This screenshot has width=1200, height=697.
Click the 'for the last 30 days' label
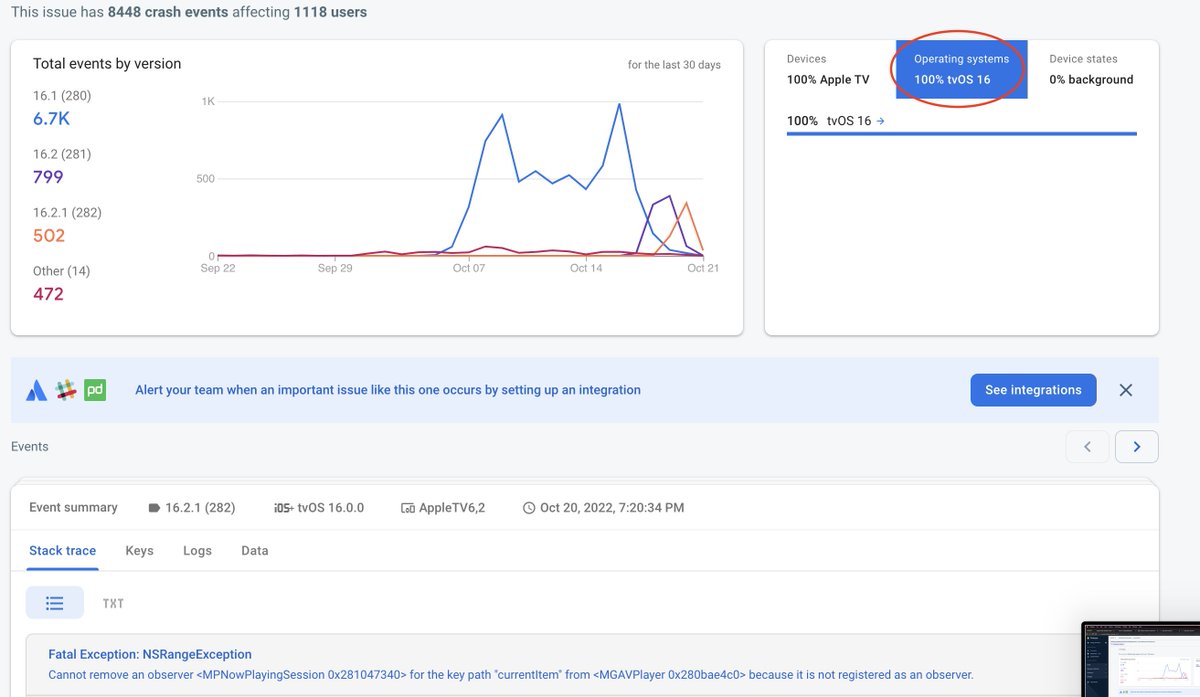(674, 65)
